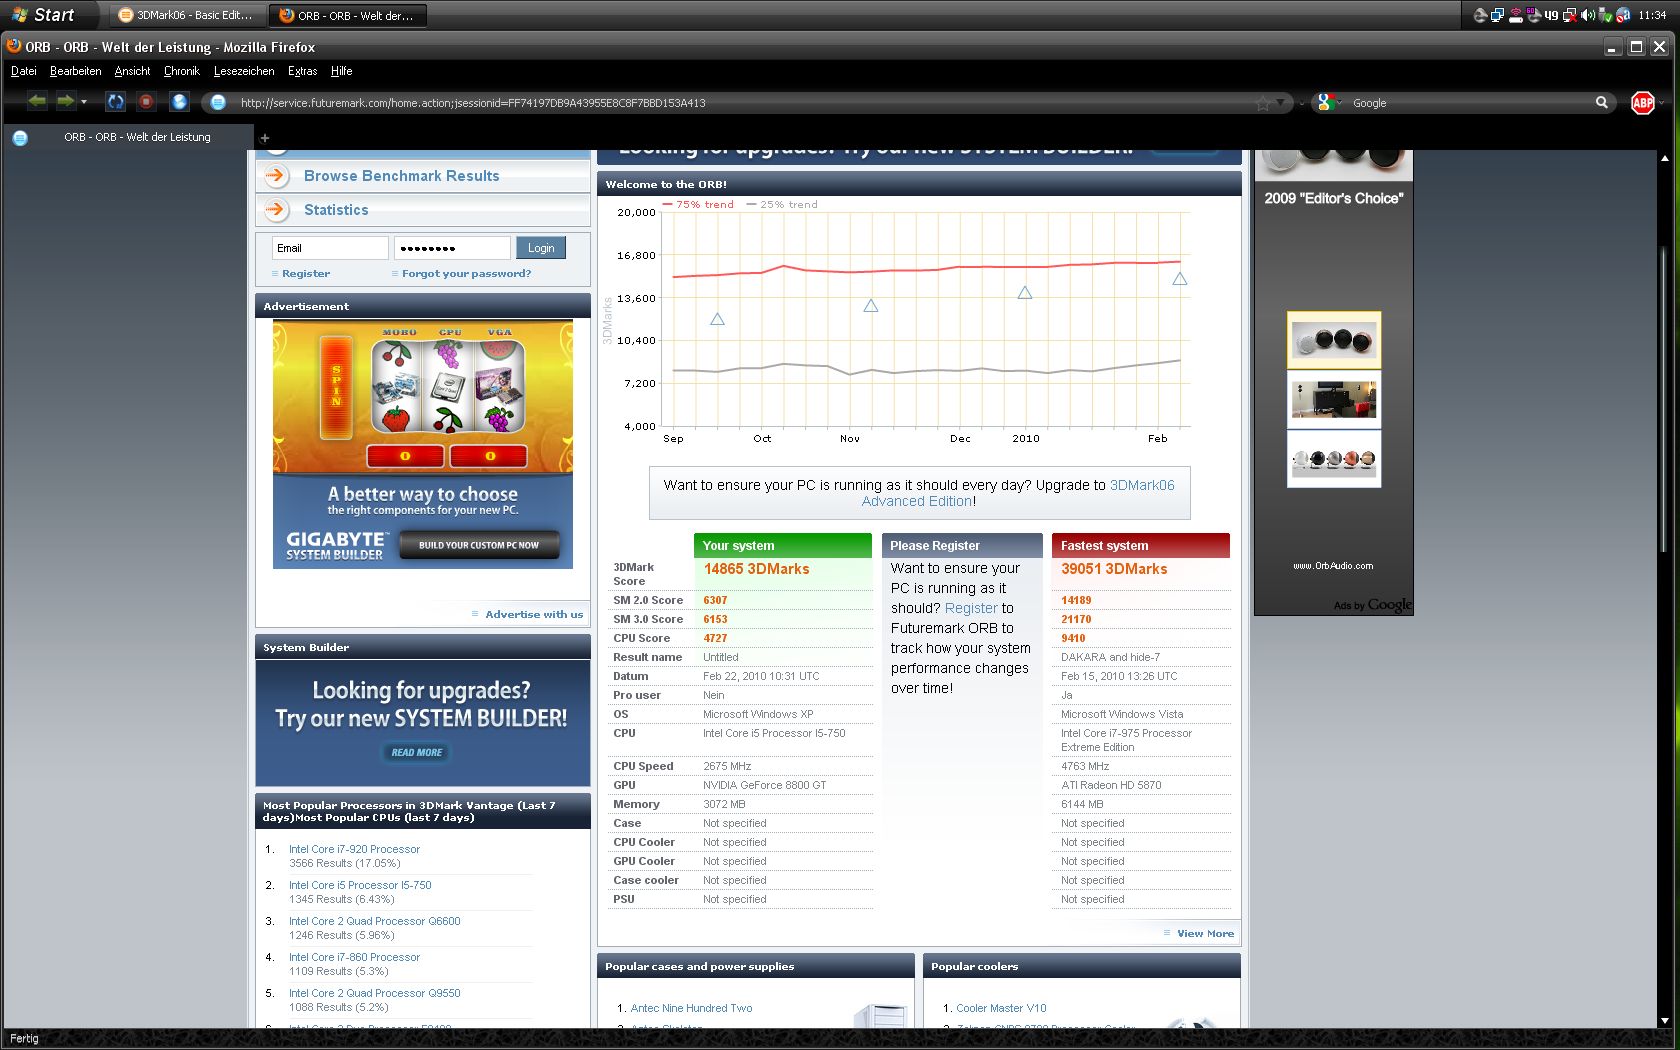Choose search engine via Google icon dropdown
This screenshot has height=1050, width=1680.
tap(1328, 102)
